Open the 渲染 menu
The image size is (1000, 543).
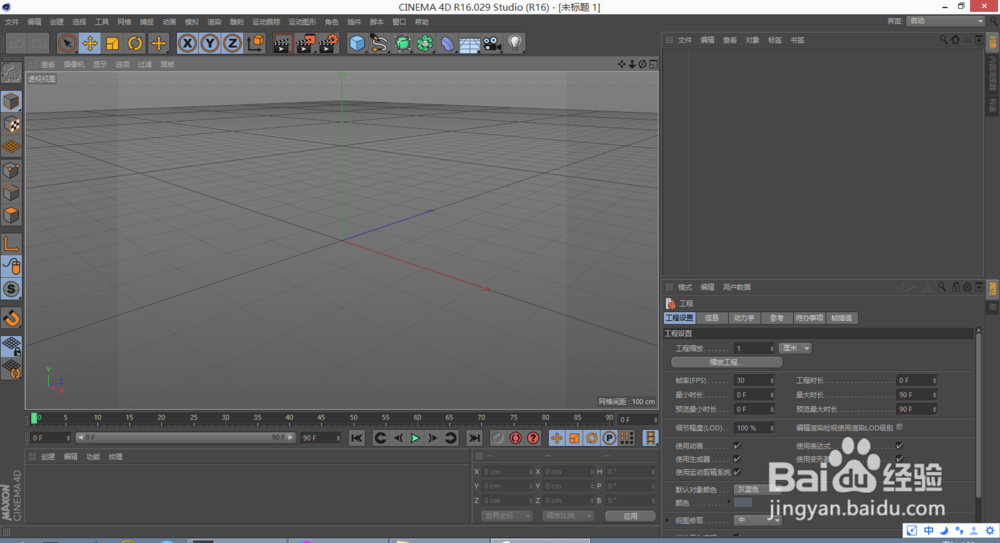[x=214, y=22]
